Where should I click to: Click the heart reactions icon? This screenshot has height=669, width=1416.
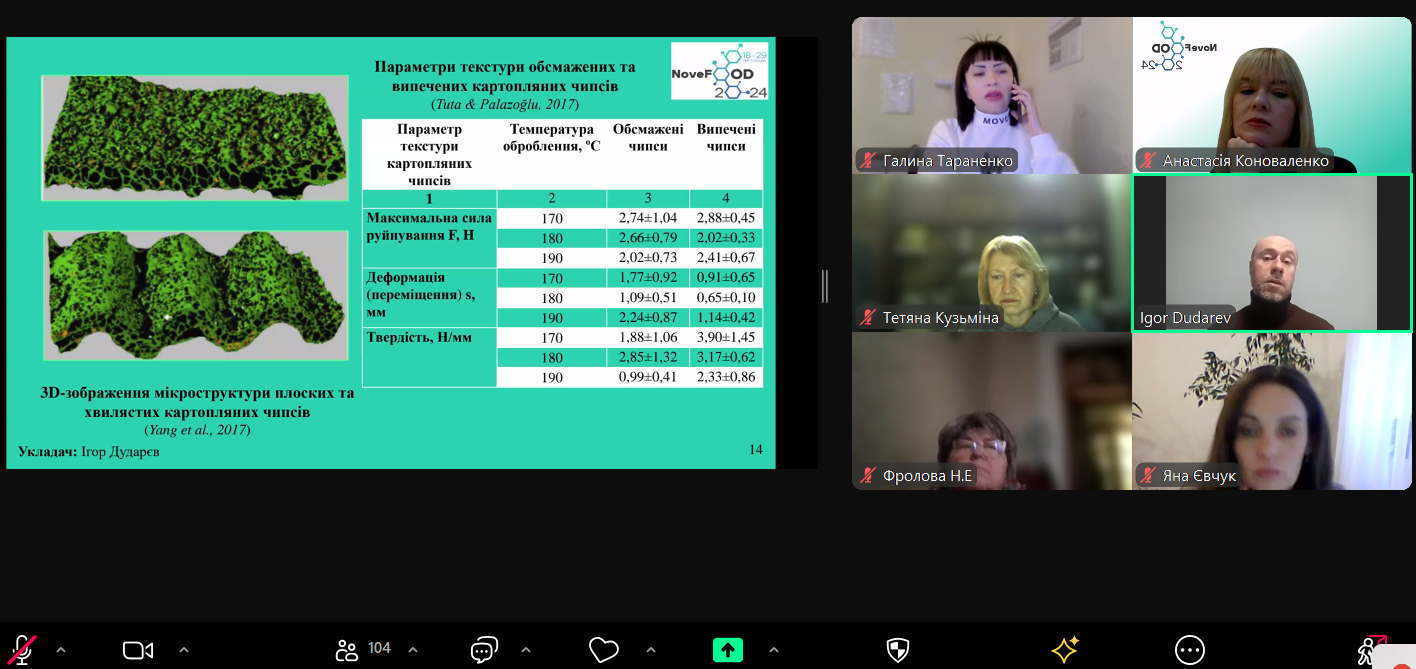pos(604,650)
